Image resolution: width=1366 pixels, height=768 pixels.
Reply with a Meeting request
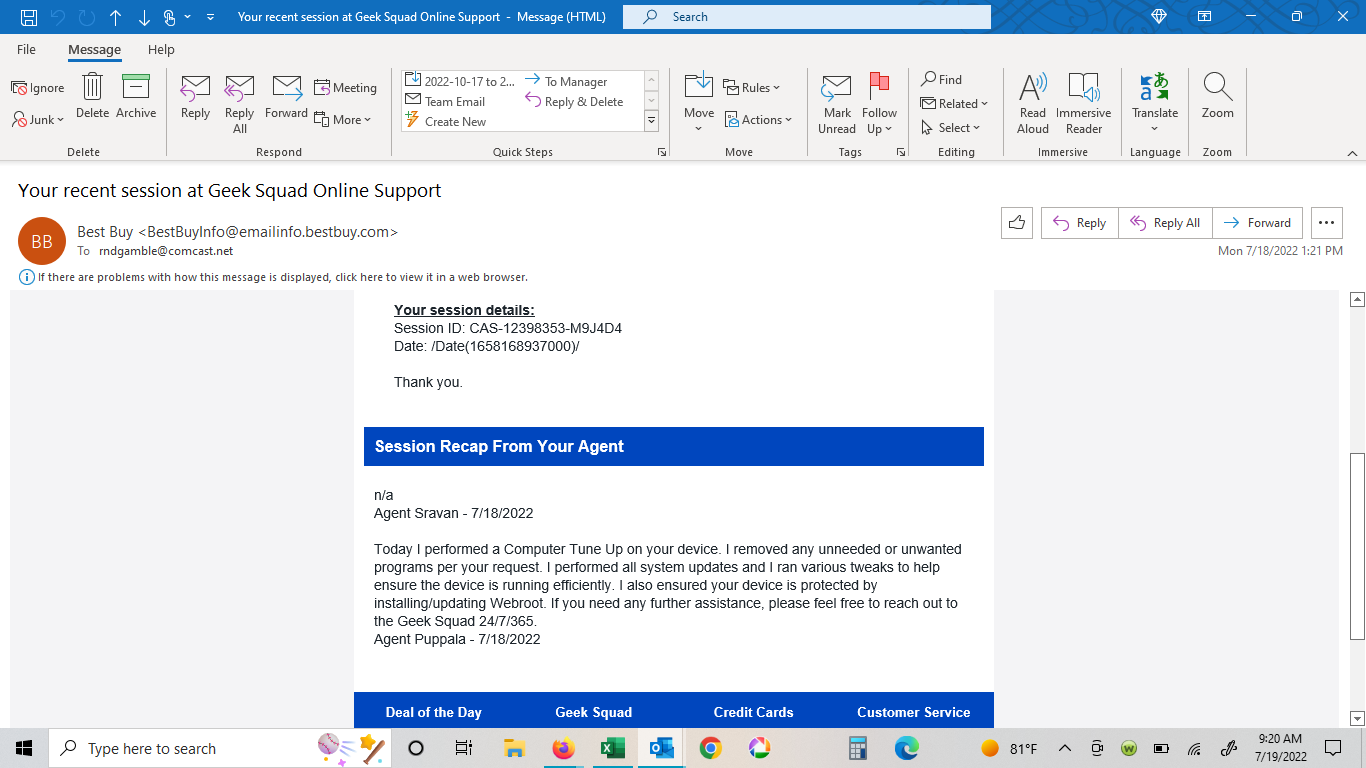(345, 87)
